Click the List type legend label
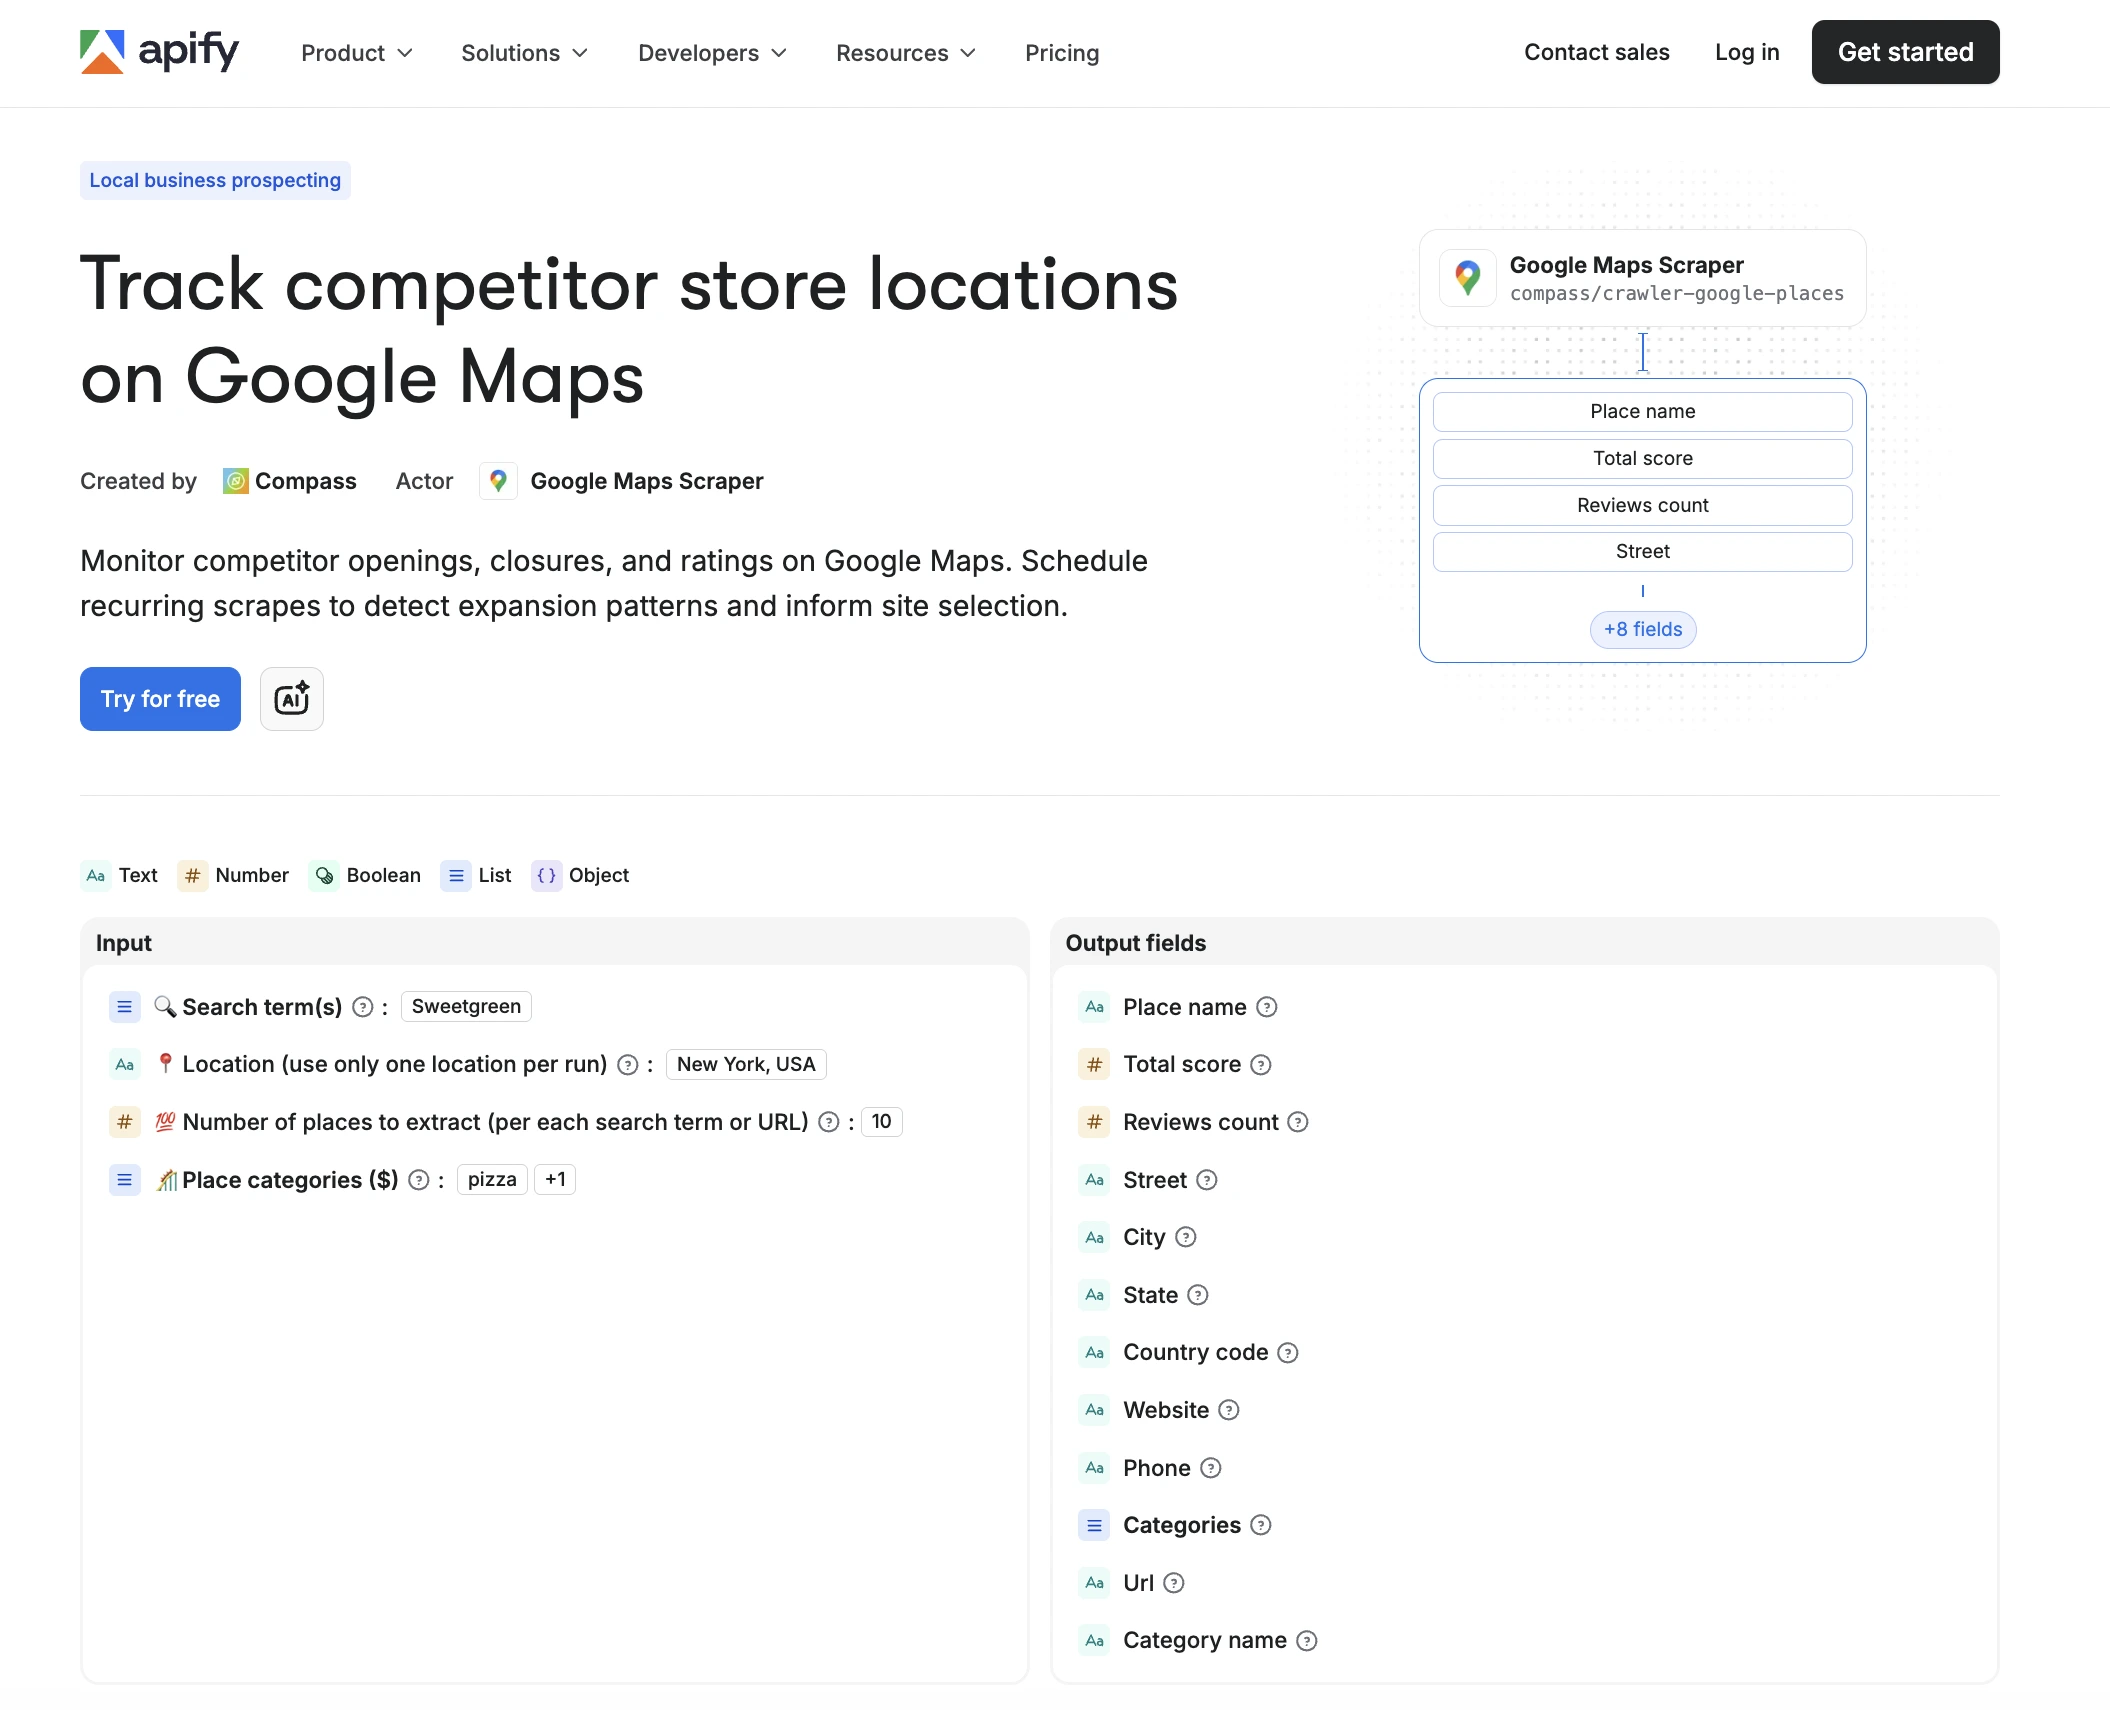This screenshot has height=1710, width=2110. (x=495, y=876)
